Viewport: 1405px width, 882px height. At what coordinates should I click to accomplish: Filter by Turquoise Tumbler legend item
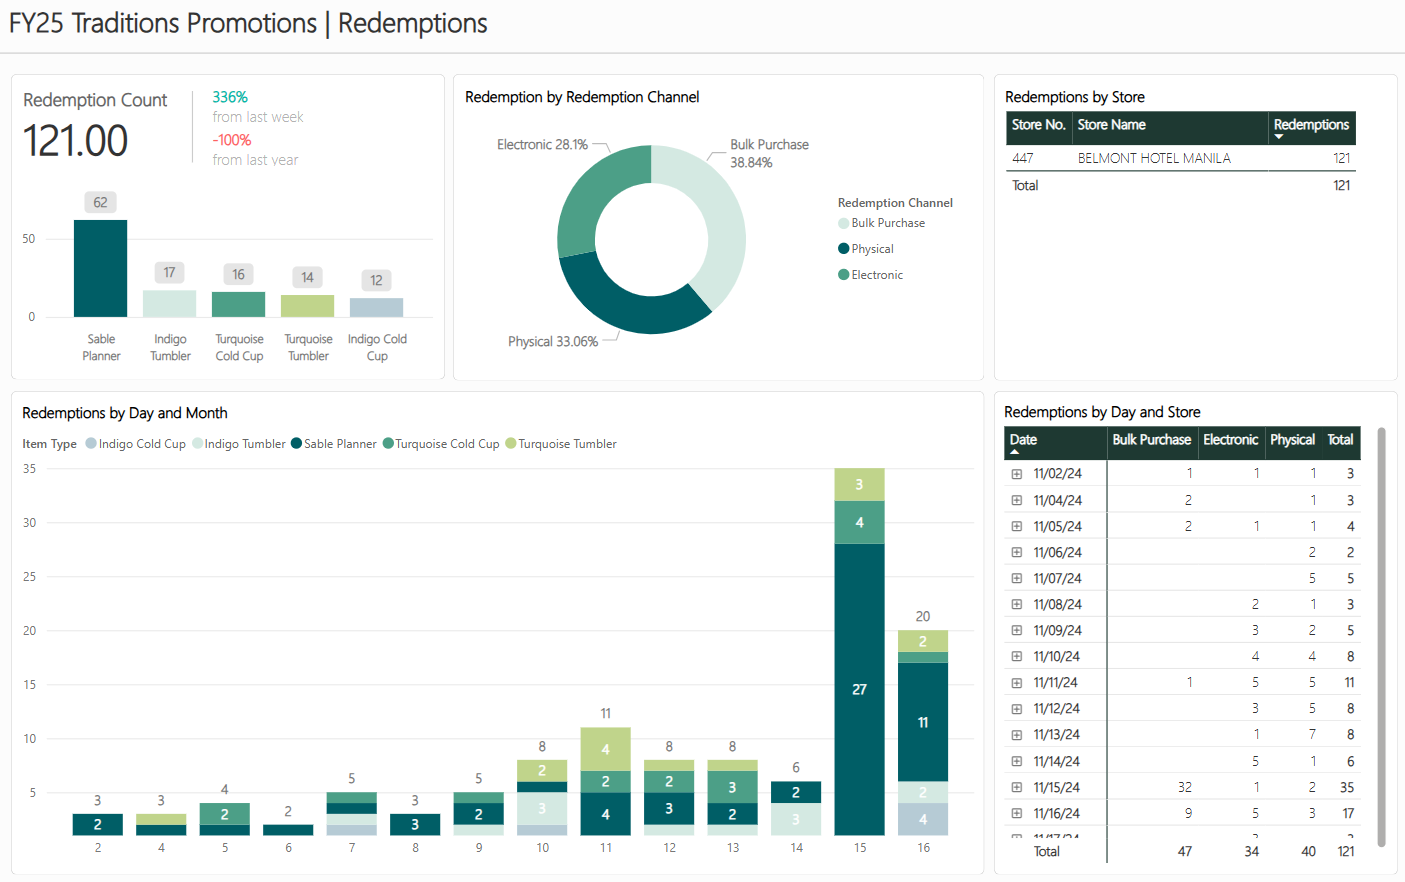[511, 444]
